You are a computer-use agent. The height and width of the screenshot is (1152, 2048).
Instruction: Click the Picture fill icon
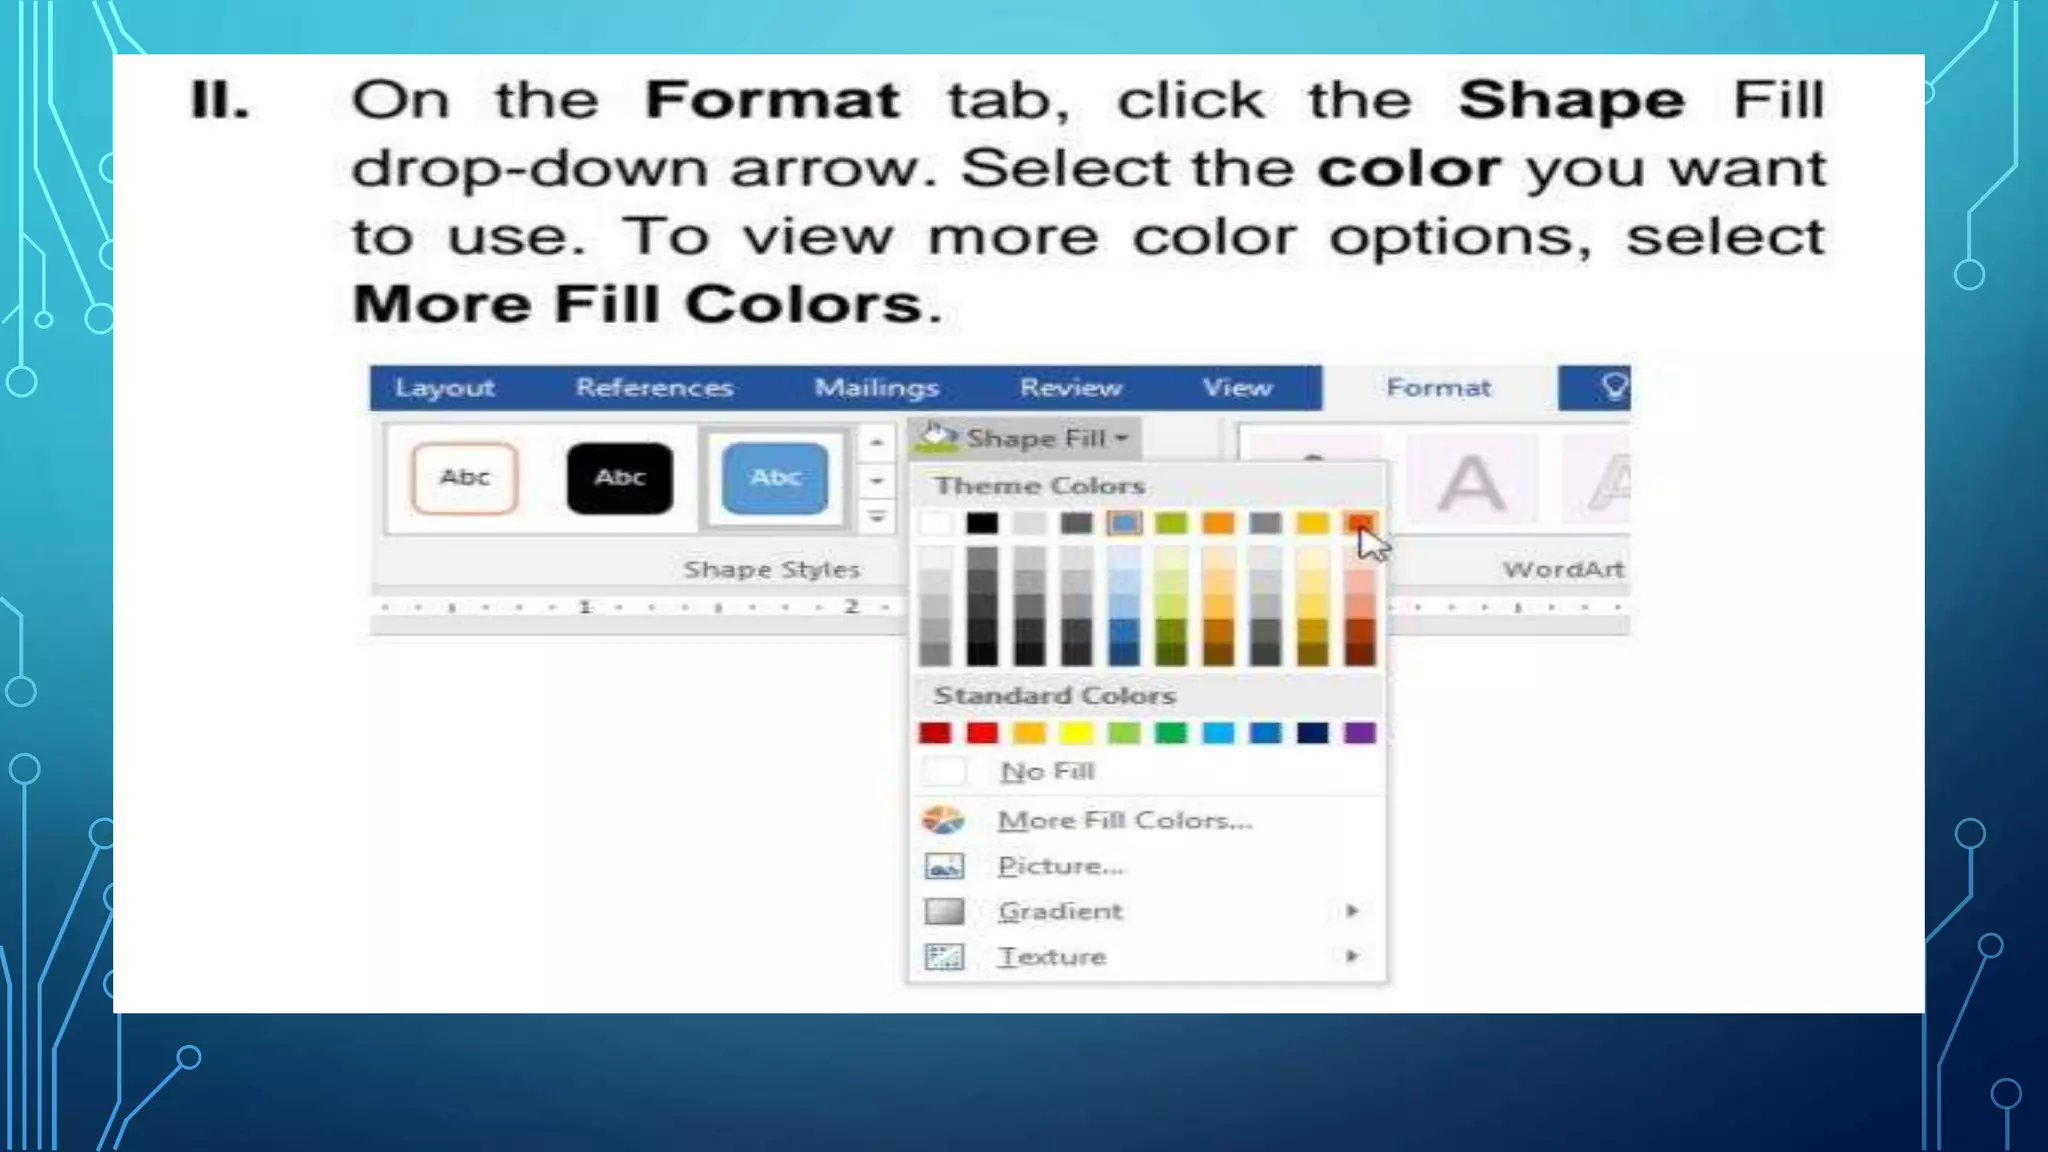point(944,866)
